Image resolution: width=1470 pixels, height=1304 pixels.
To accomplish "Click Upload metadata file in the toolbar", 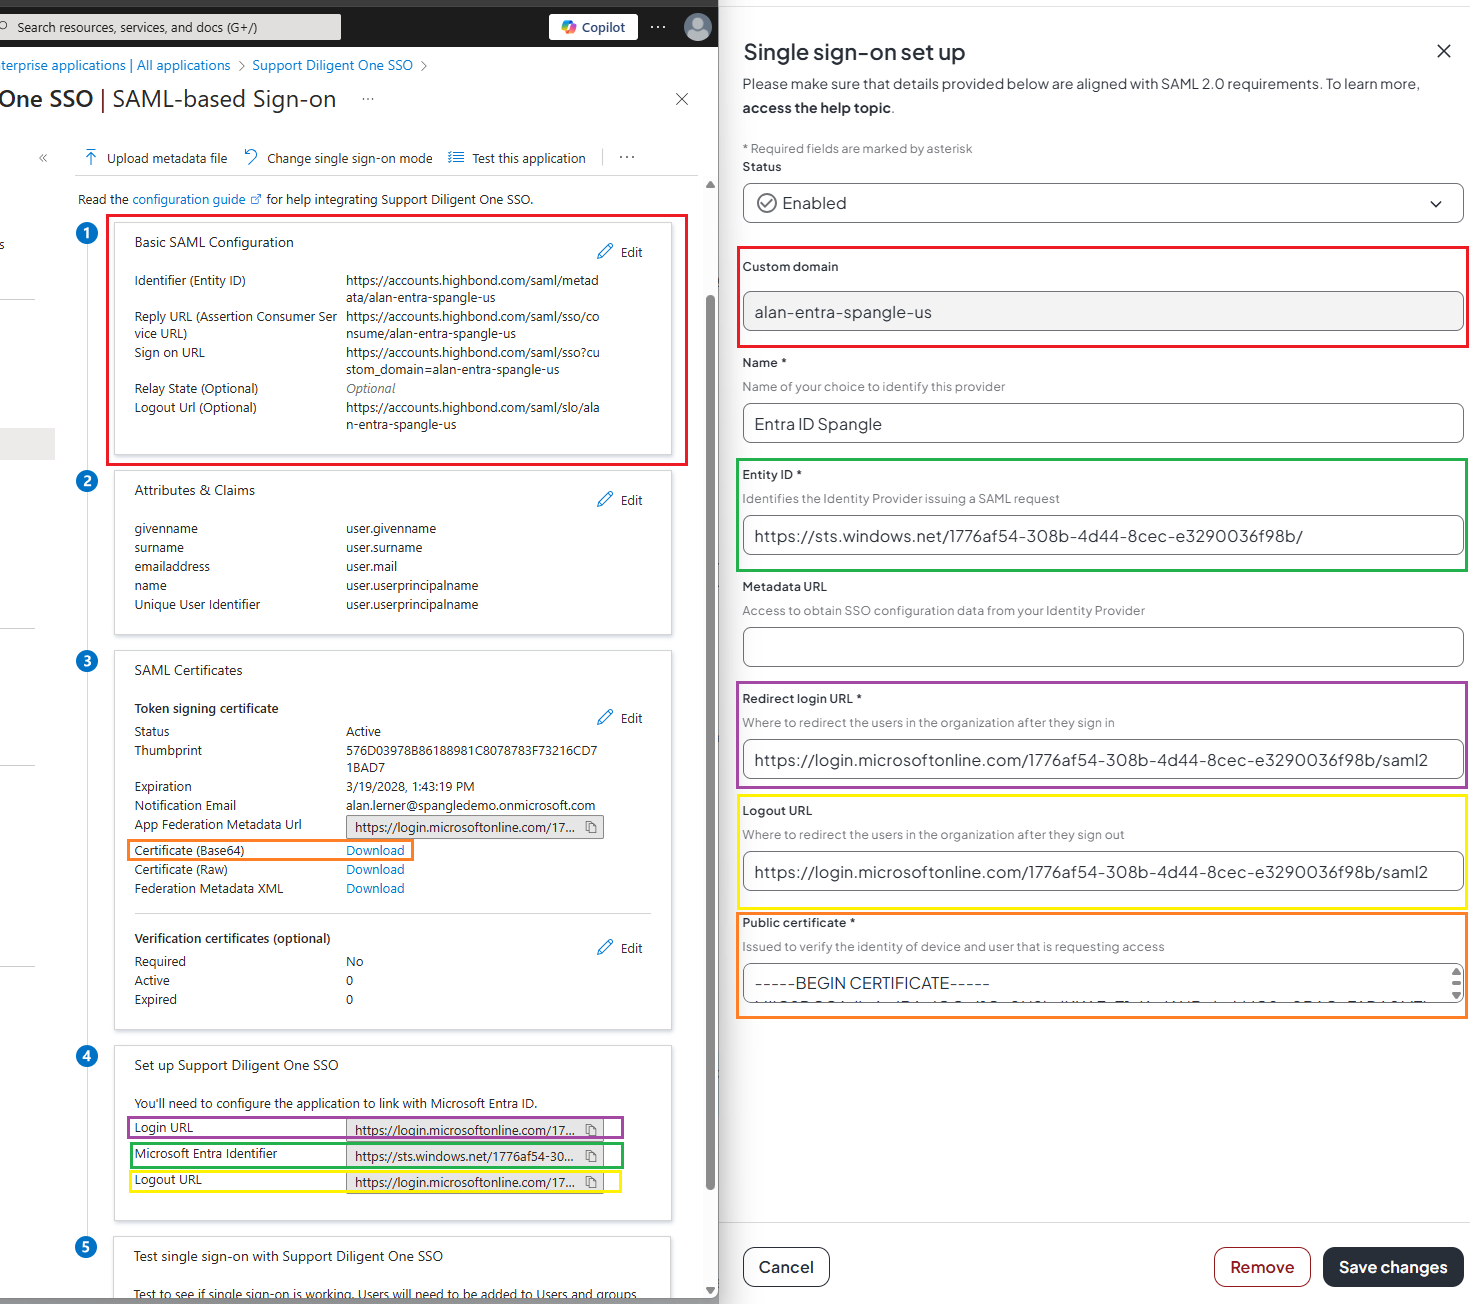I will [x=156, y=158].
